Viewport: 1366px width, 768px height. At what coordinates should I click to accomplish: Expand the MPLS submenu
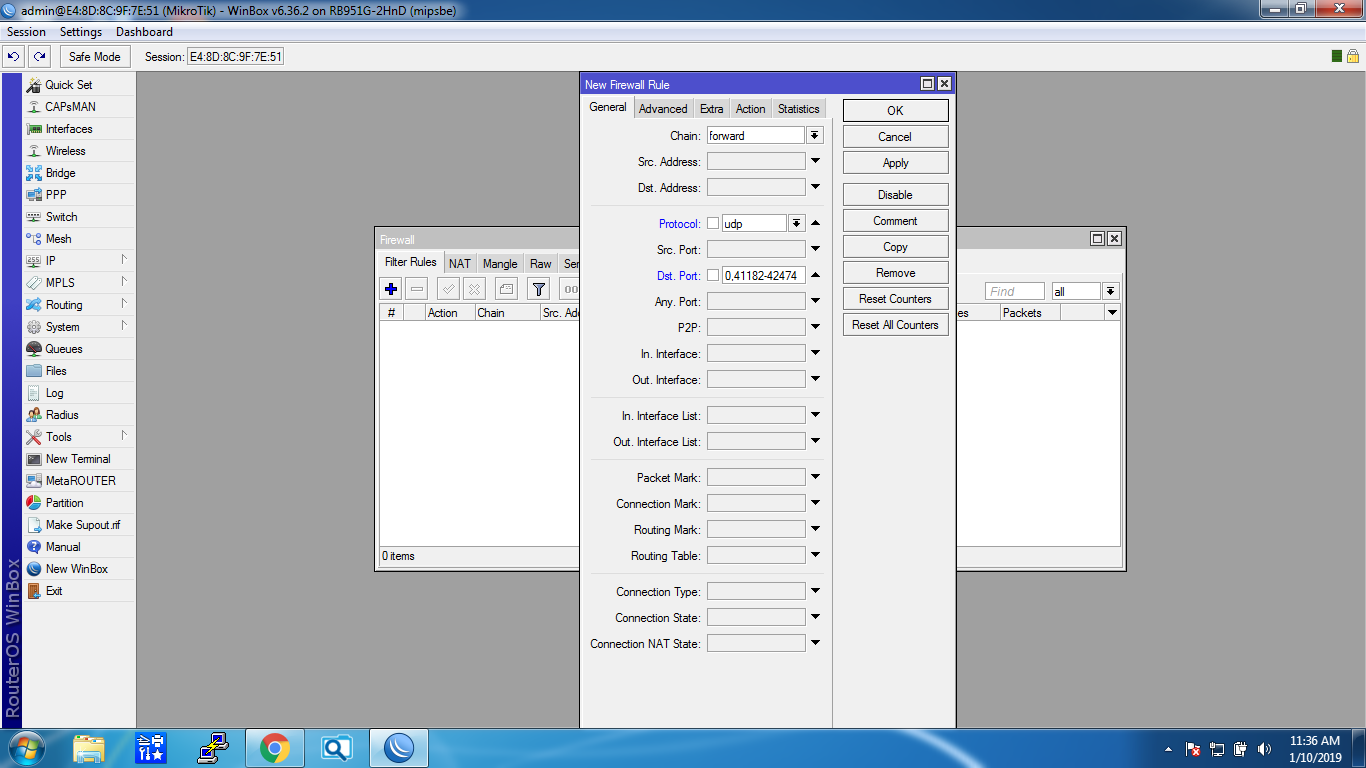(124, 282)
